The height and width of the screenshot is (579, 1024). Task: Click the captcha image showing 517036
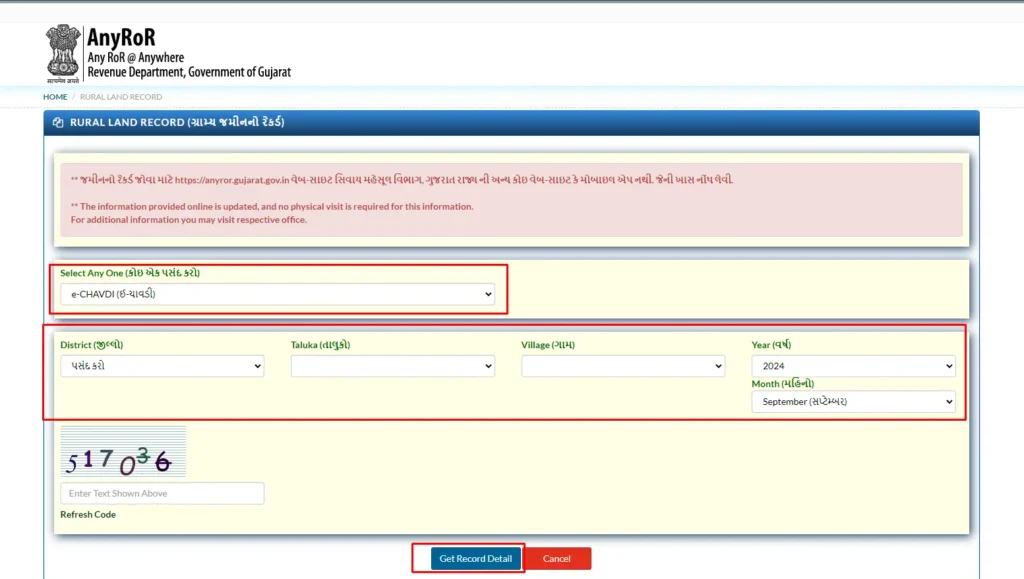(x=123, y=452)
